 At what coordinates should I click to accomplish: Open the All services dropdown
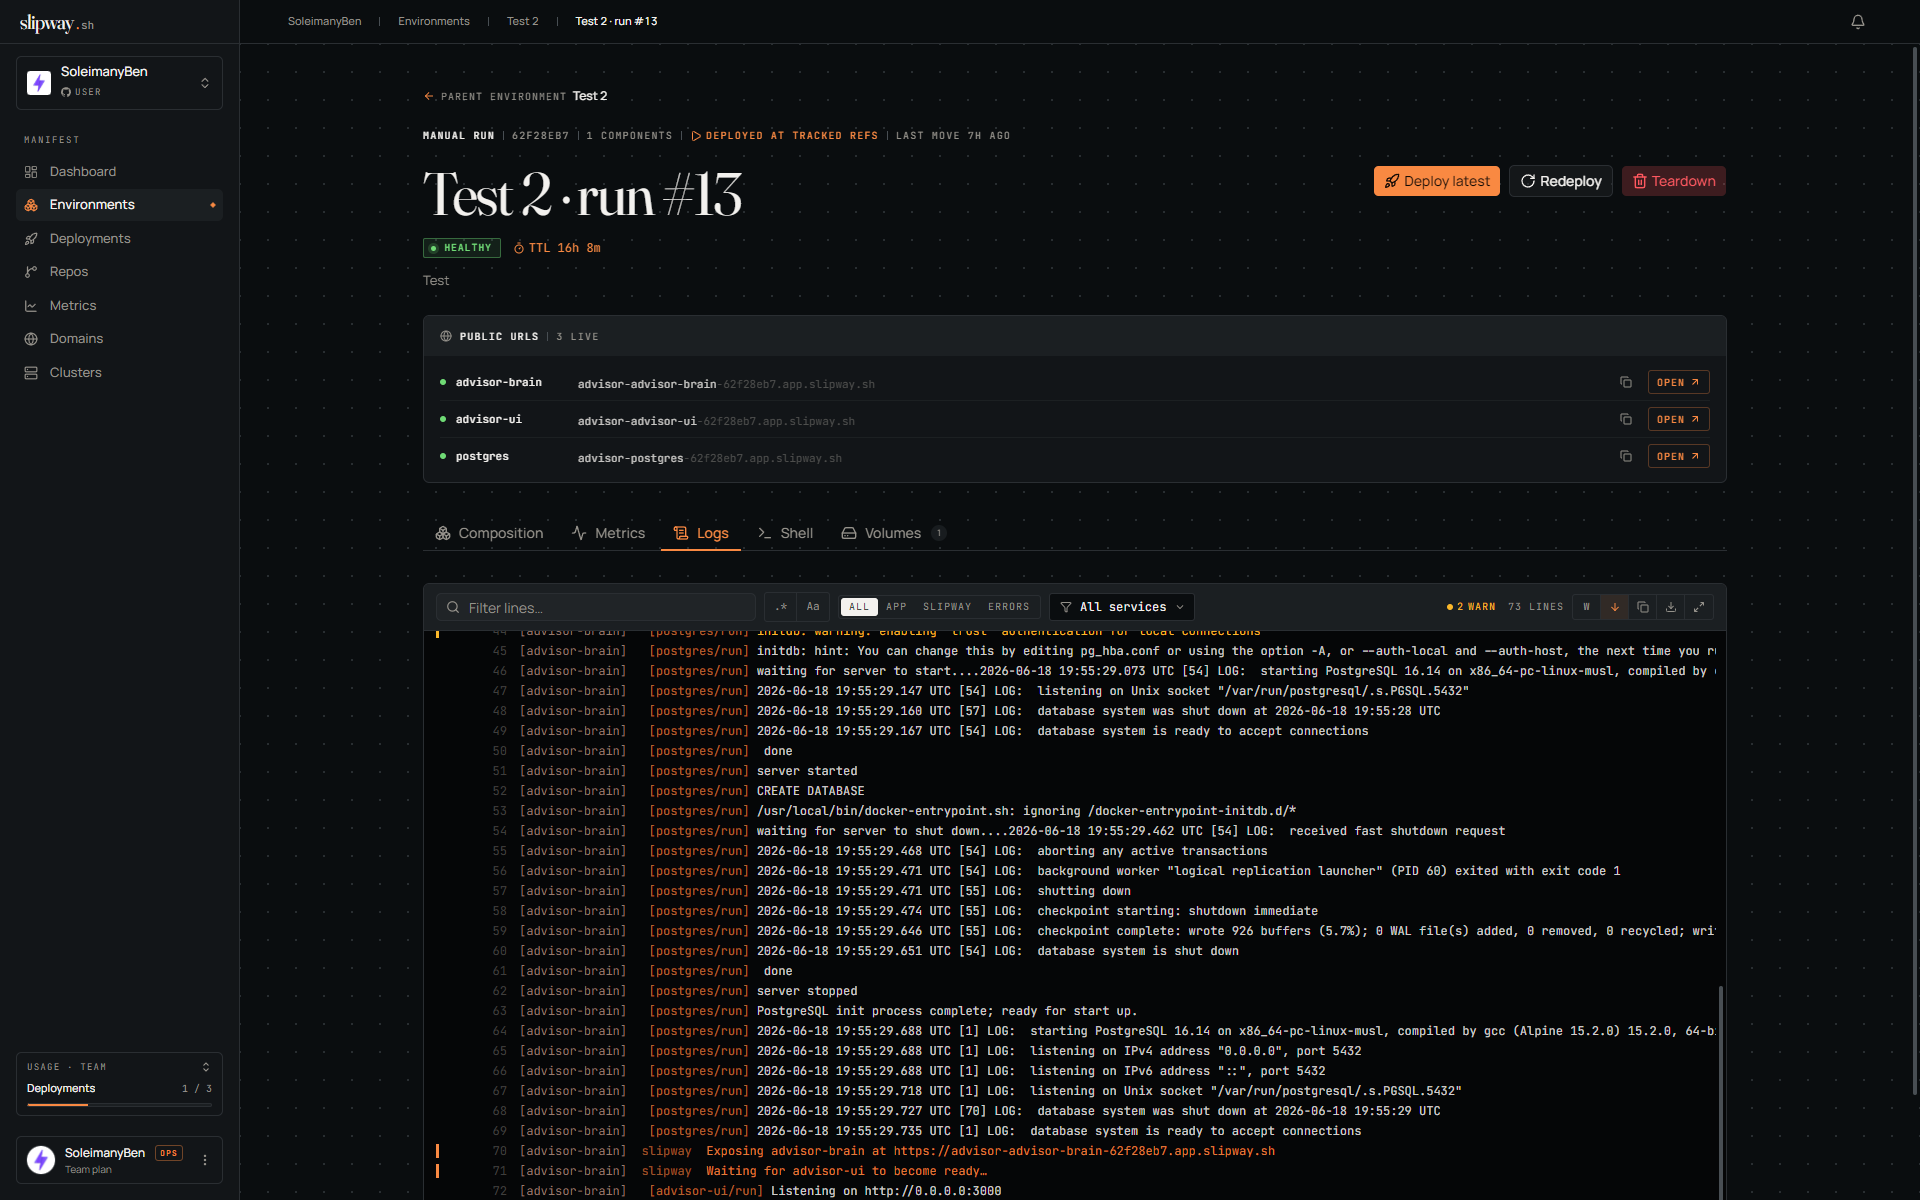[1122, 607]
